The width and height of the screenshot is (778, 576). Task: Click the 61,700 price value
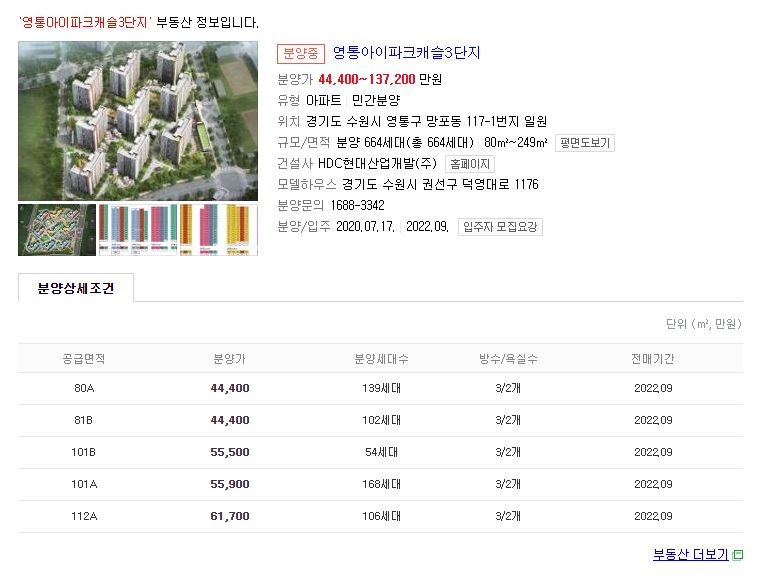pyautogui.click(x=230, y=516)
